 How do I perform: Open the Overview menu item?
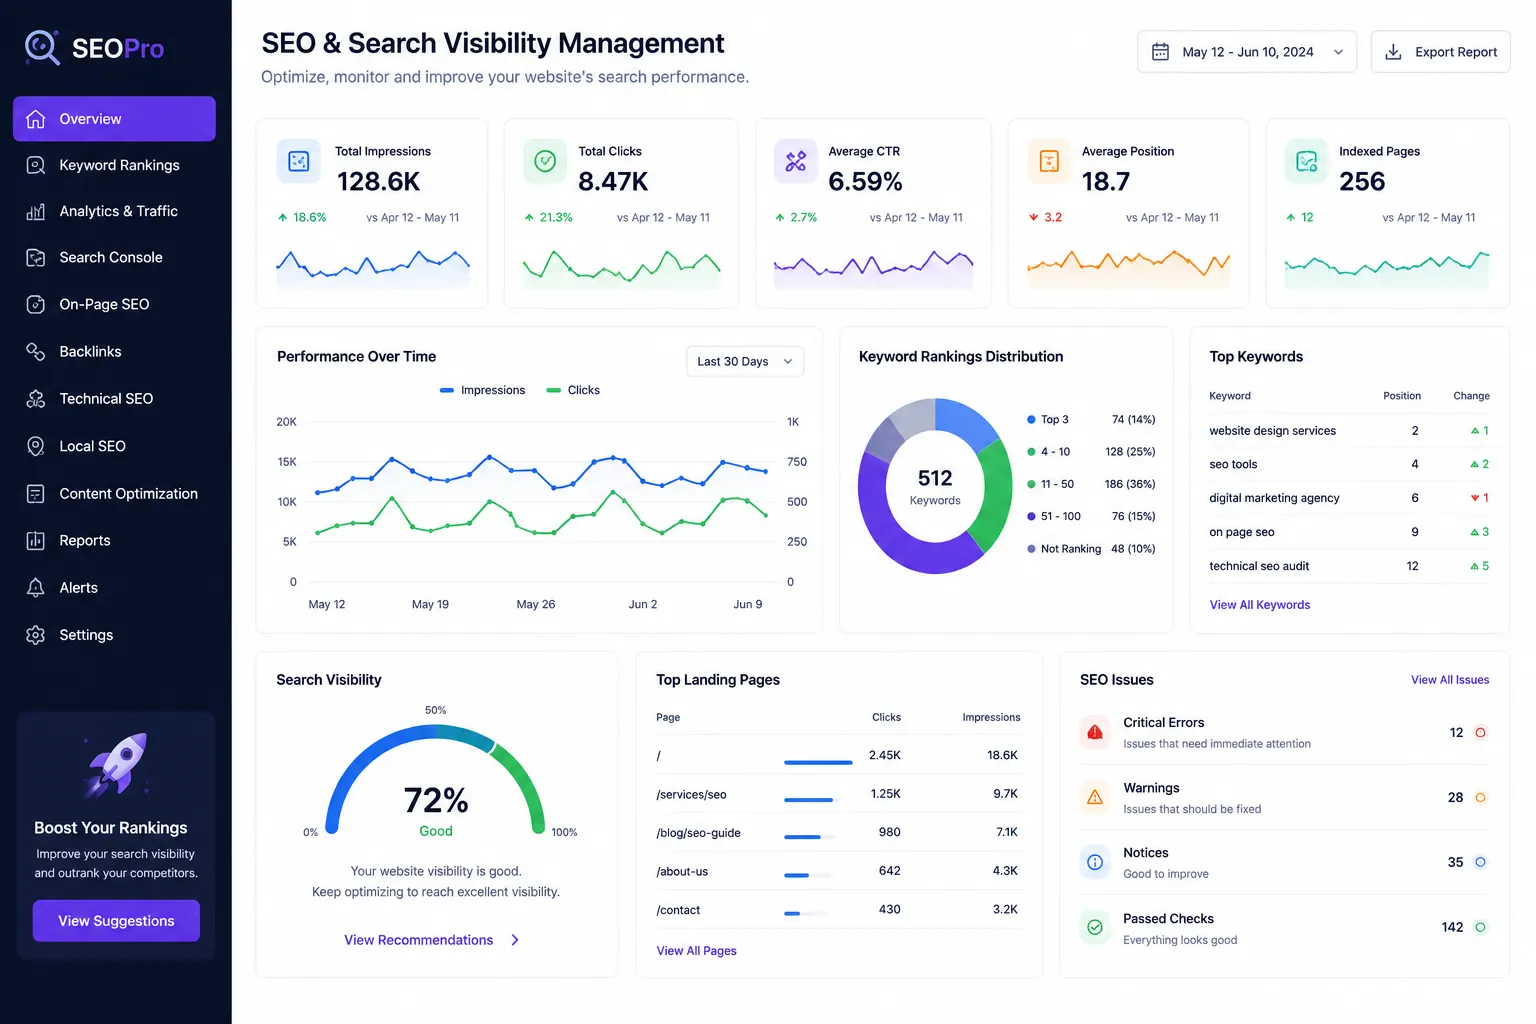[x=114, y=119]
